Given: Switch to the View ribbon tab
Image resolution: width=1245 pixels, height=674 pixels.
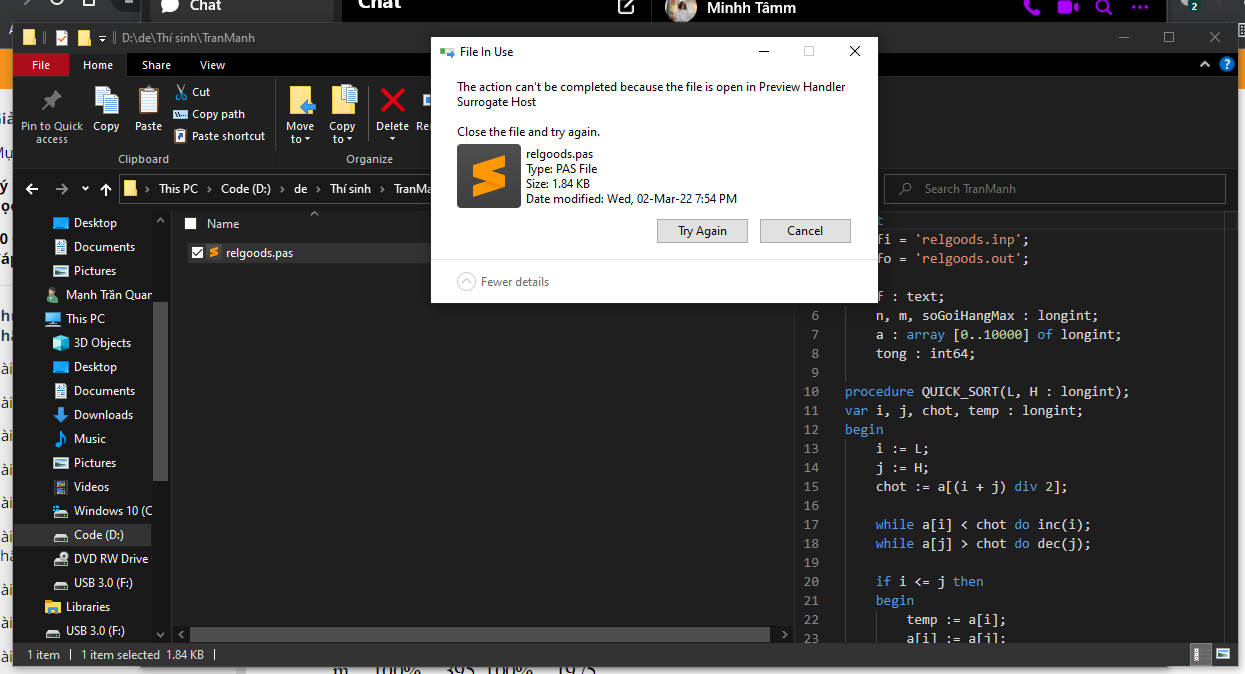Looking at the screenshot, I should [x=212, y=64].
